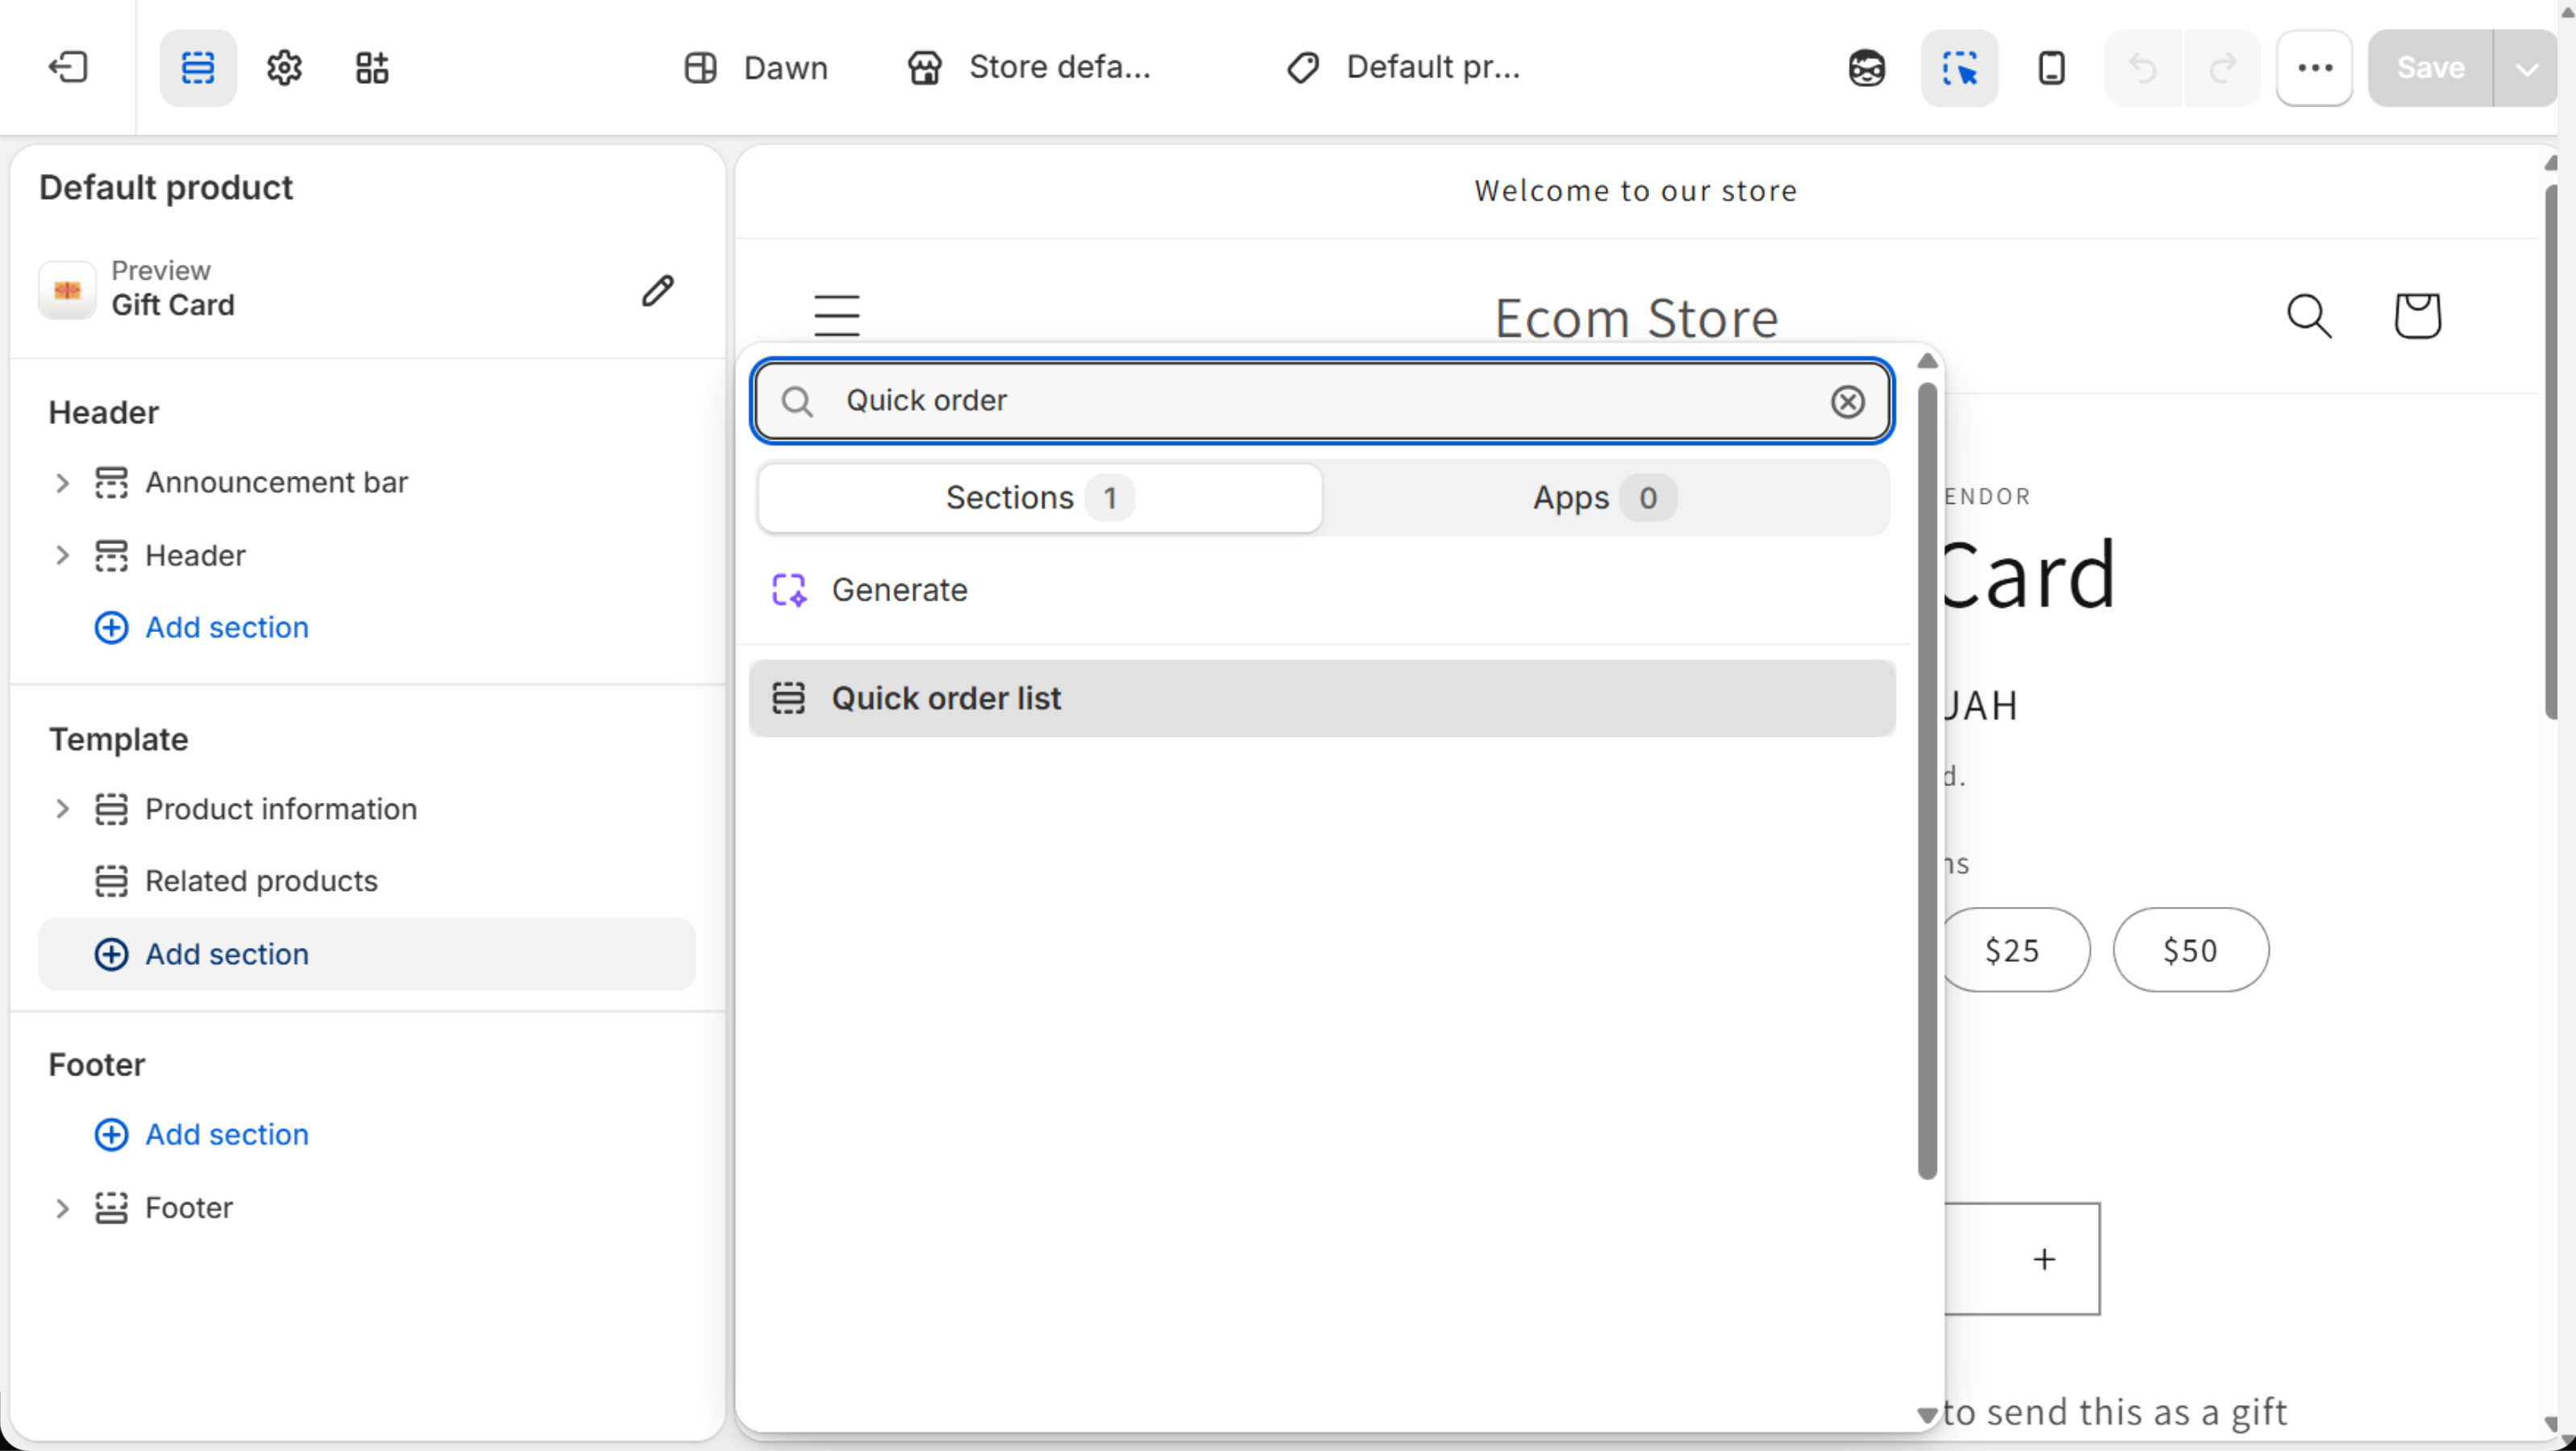Select the Quick order list section

pyautogui.click(x=1322, y=698)
